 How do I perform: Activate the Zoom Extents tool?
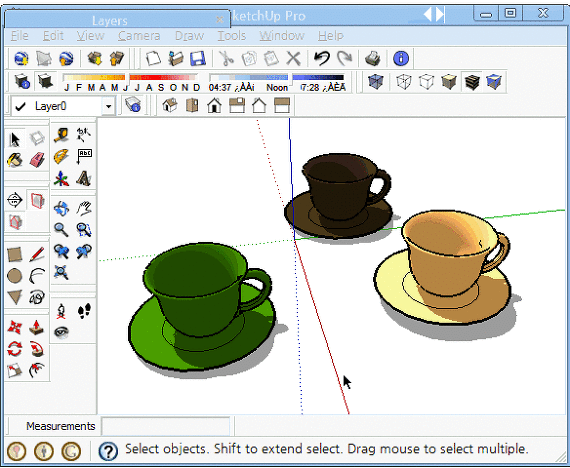[x=61, y=272]
